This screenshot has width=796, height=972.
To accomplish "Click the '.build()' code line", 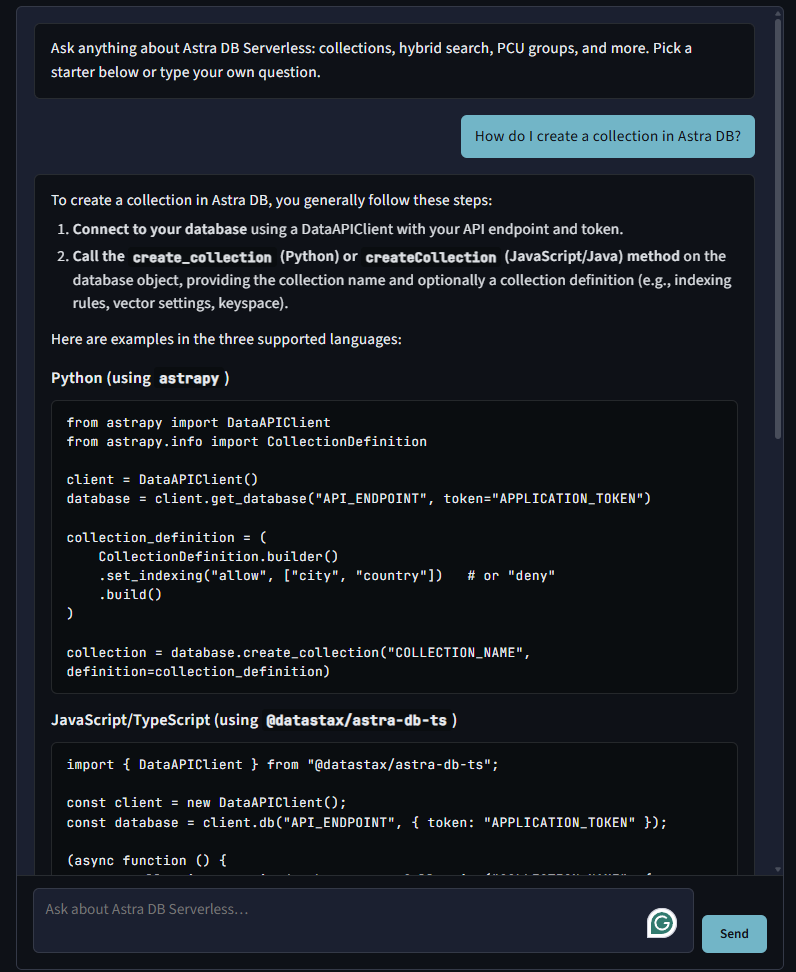I will pos(130,594).
